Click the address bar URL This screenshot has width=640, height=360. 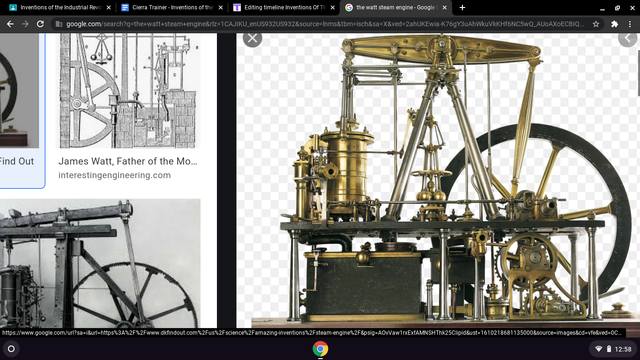pyautogui.click(x=324, y=24)
